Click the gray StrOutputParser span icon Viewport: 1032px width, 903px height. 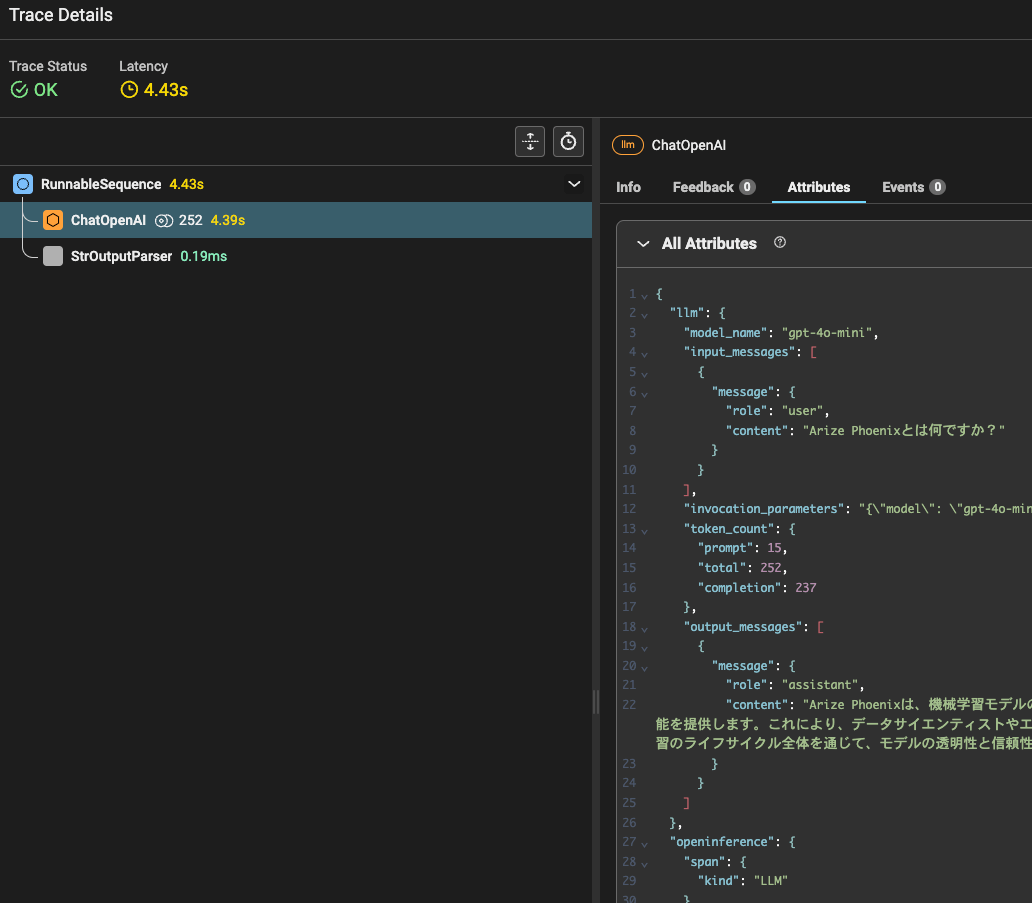[x=53, y=256]
